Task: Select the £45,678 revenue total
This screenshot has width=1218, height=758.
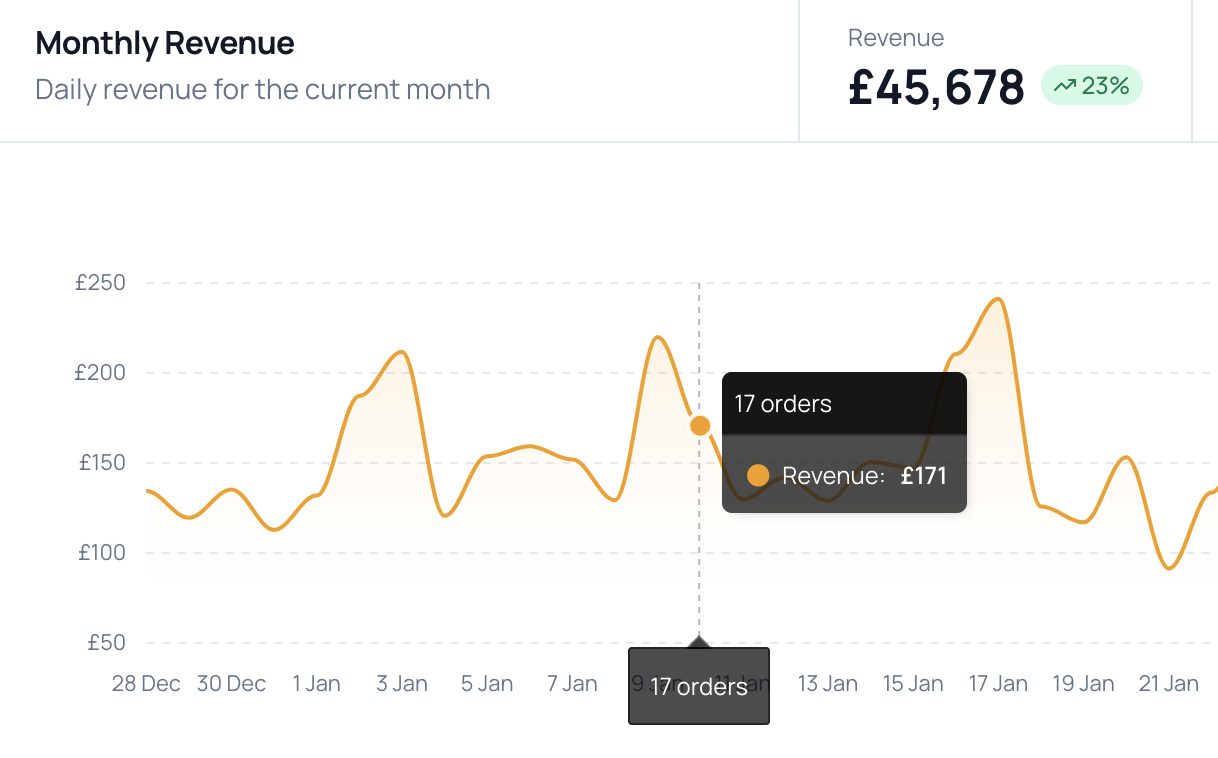Action: tap(936, 87)
